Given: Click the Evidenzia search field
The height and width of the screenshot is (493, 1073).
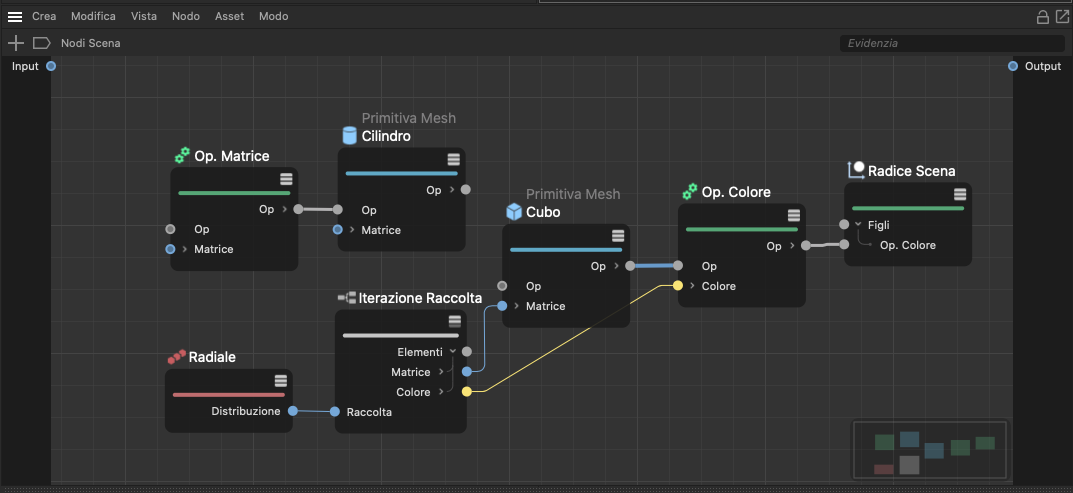Looking at the screenshot, I should click(952, 43).
